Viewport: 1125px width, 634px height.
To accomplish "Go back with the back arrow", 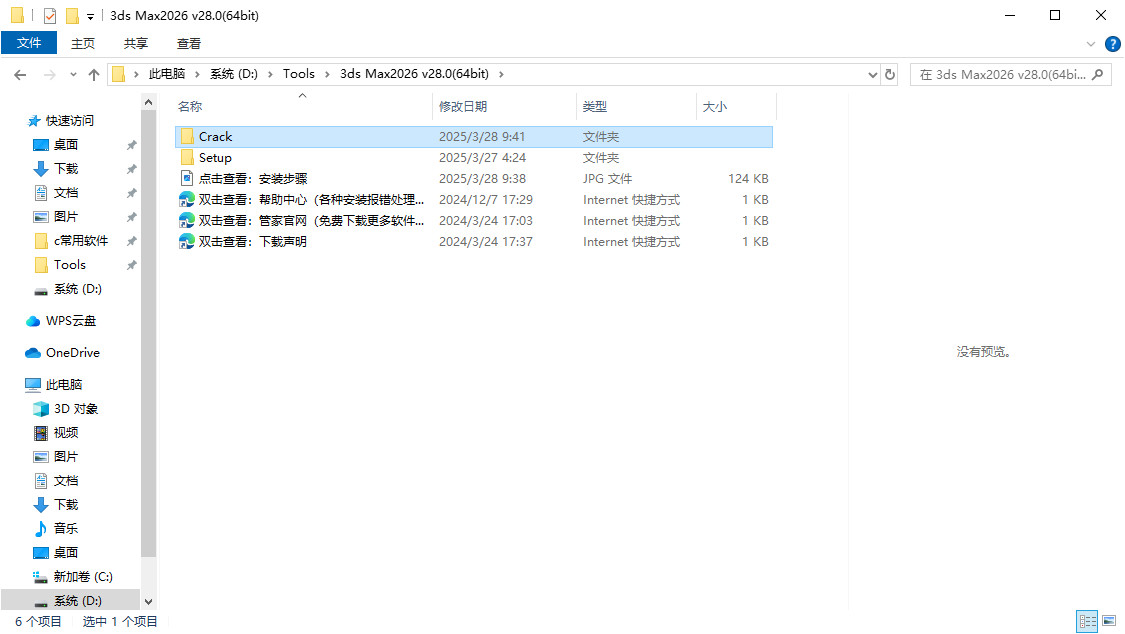I will (x=20, y=75).
